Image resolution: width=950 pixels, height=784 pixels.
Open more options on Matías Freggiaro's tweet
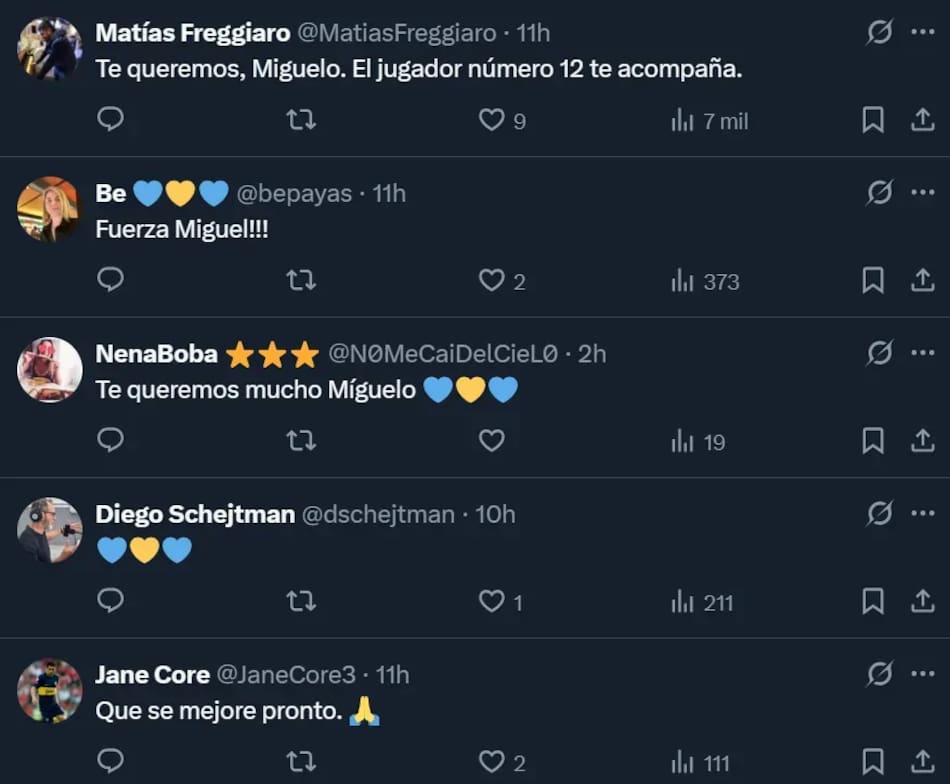[x=922, y=33]
